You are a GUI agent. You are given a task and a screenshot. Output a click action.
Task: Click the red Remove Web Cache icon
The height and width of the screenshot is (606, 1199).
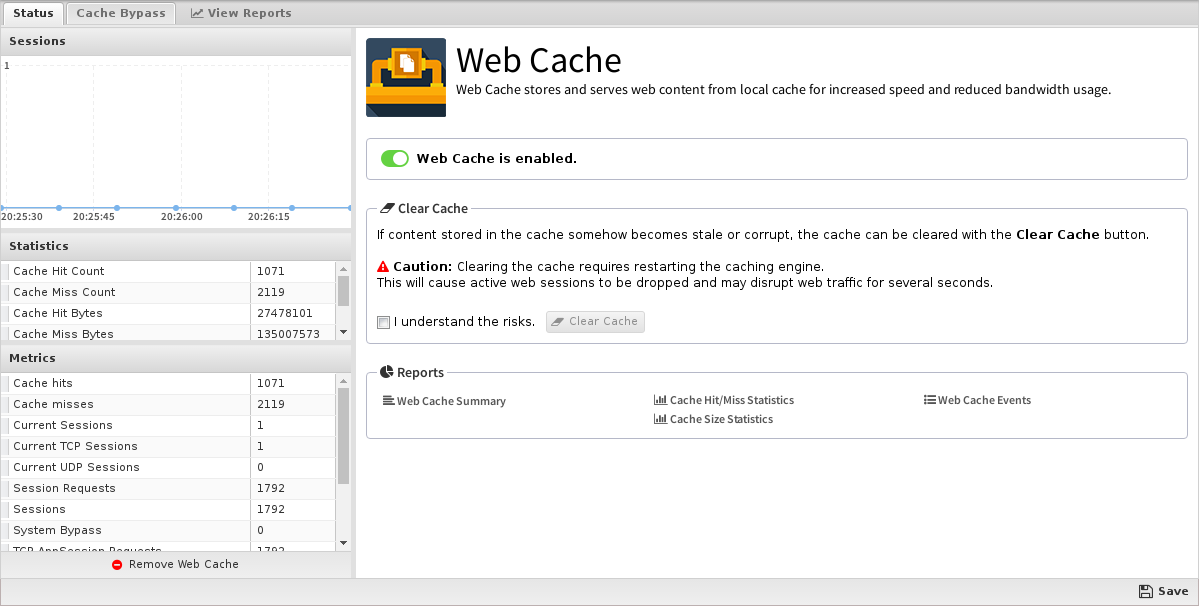pos(117,565)
